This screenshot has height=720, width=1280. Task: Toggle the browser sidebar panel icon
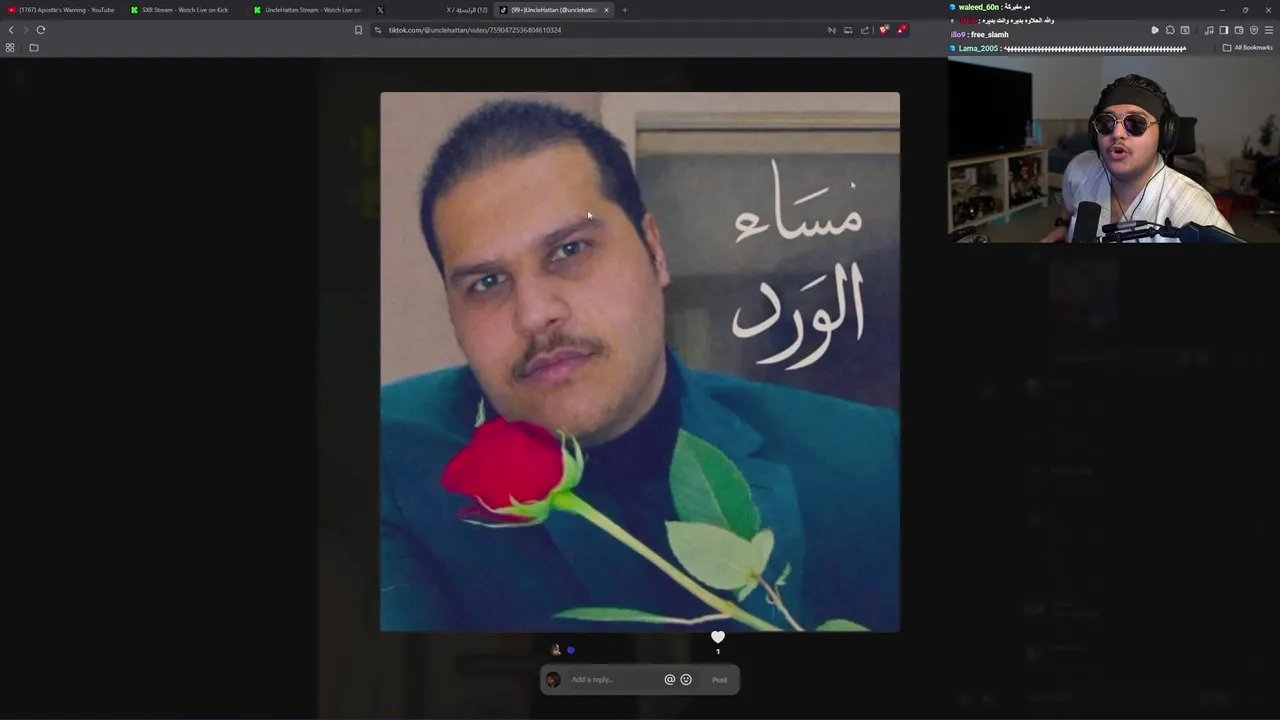[1223, 30]
